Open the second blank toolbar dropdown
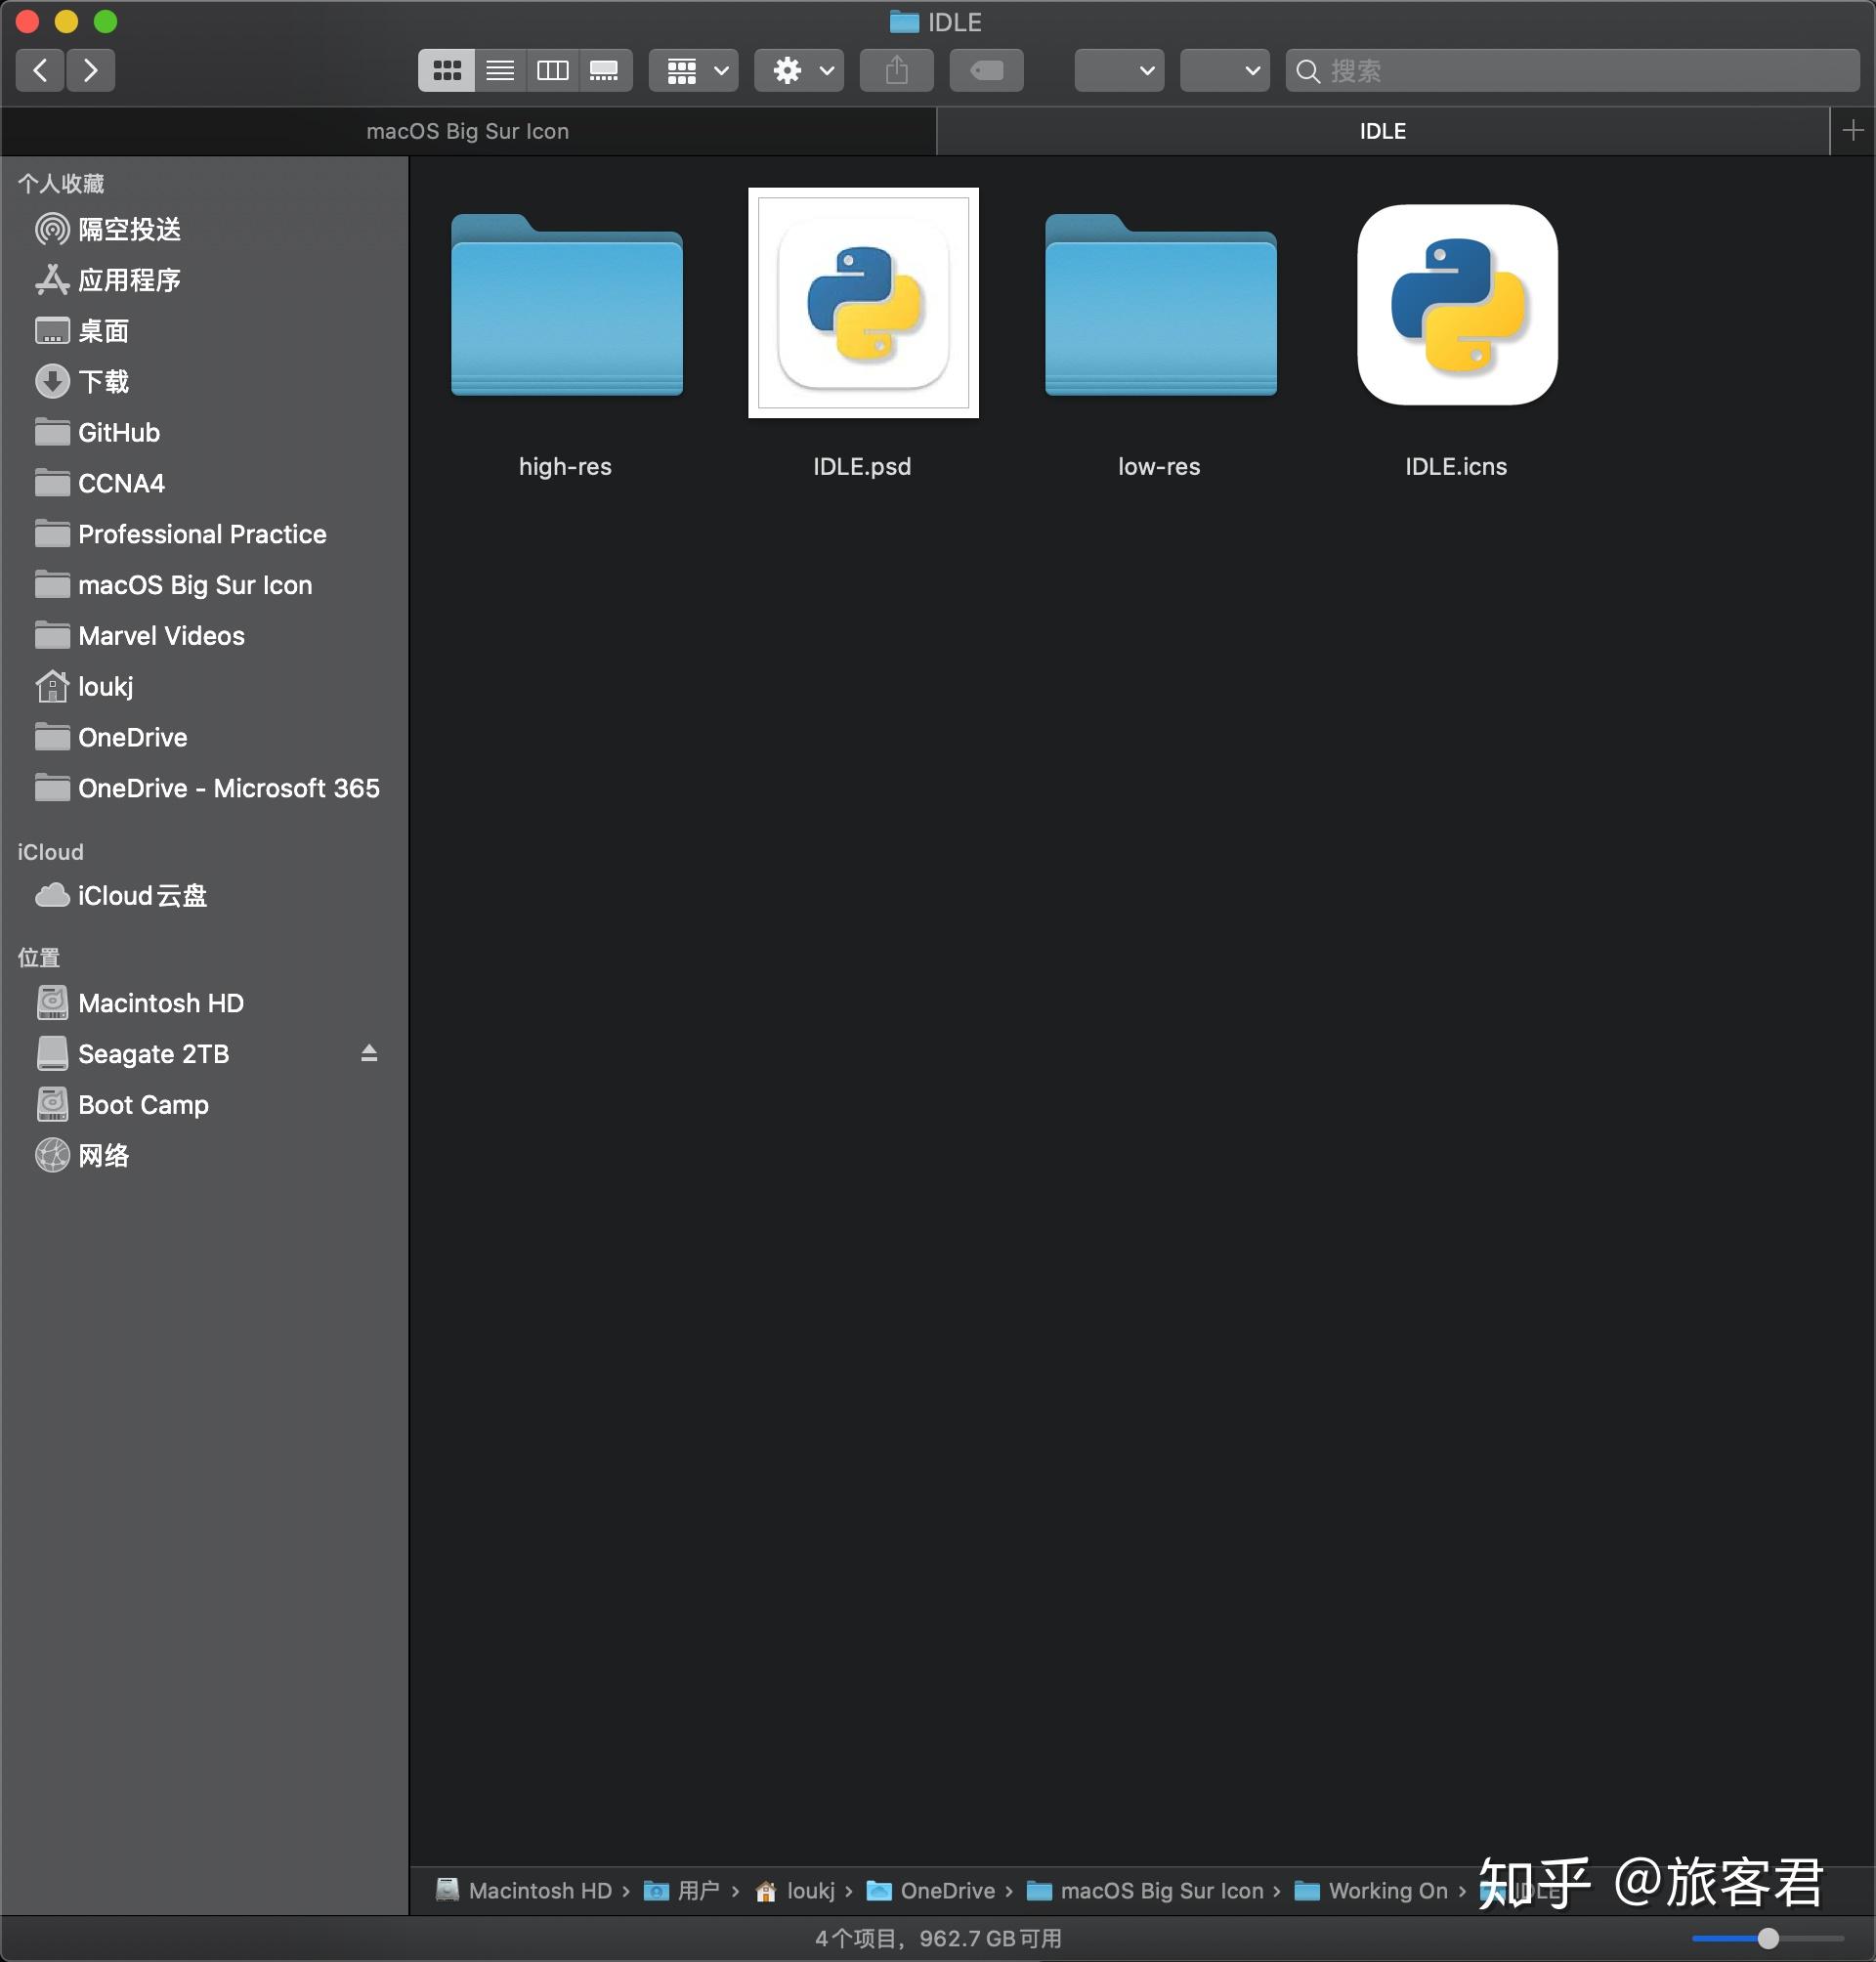 (x=1224, y=70)
